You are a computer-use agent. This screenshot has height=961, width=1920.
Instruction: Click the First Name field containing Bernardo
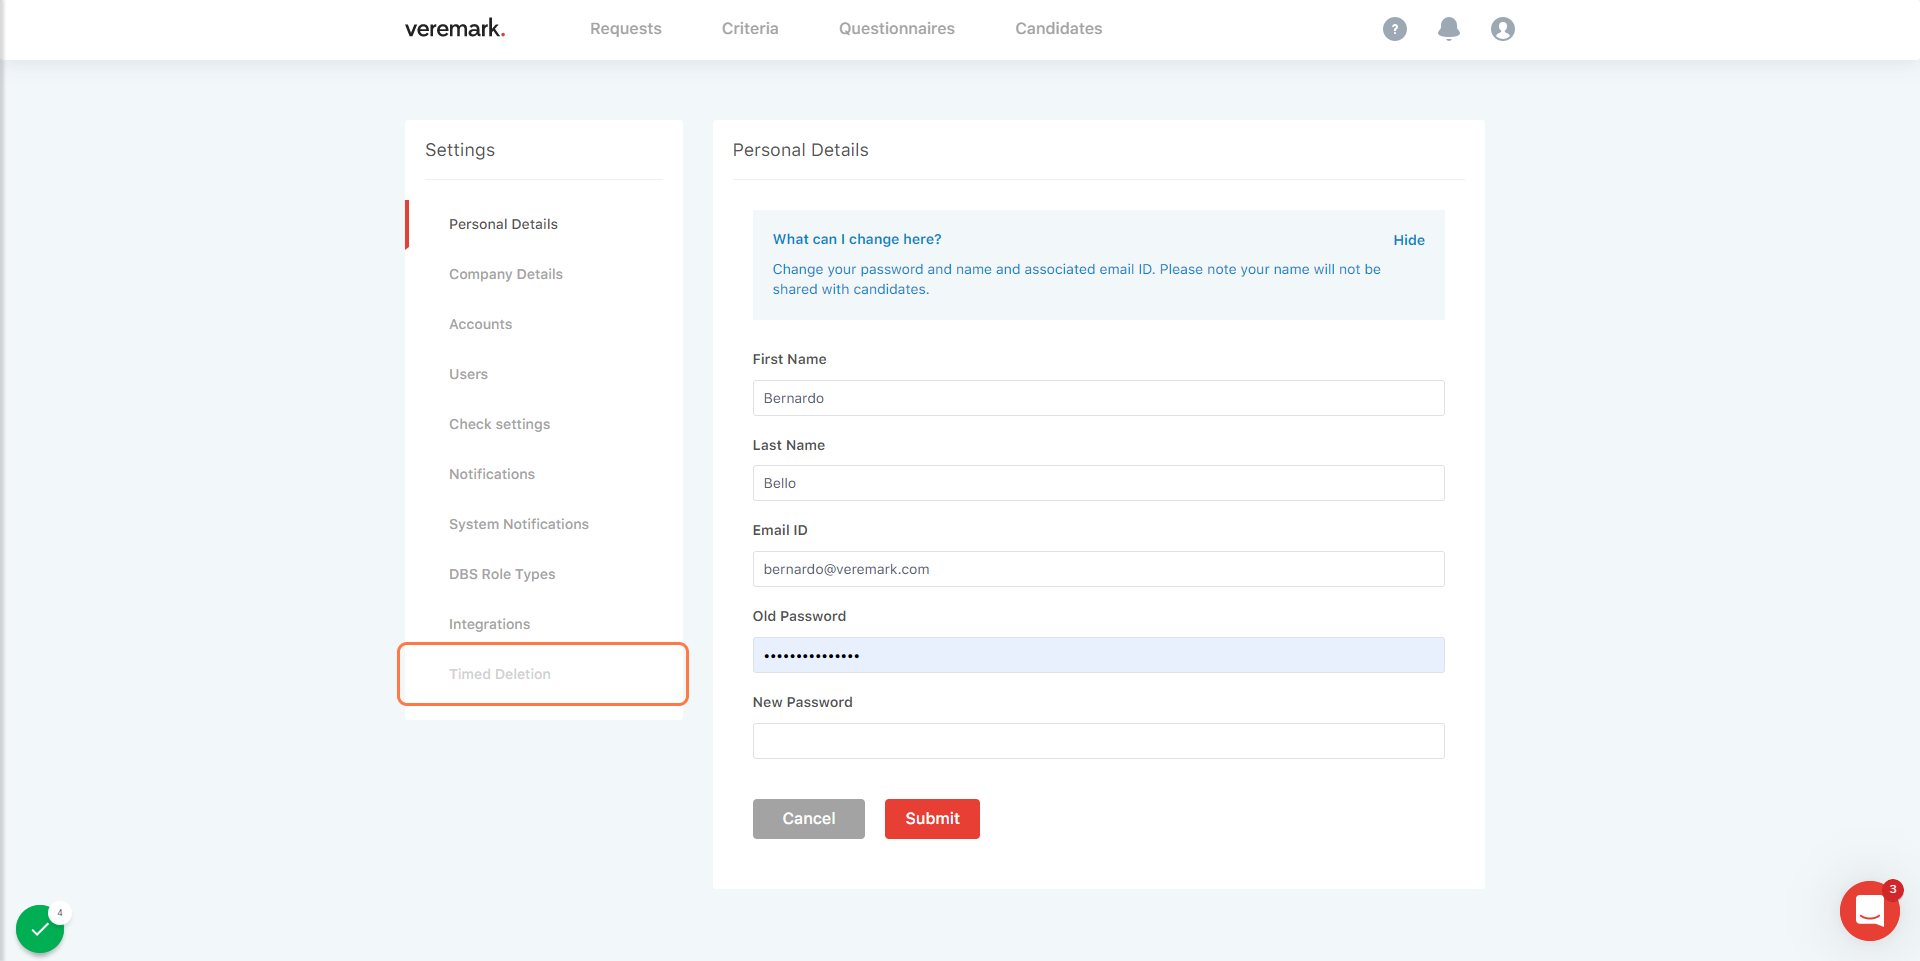[x=1098, y=398]
